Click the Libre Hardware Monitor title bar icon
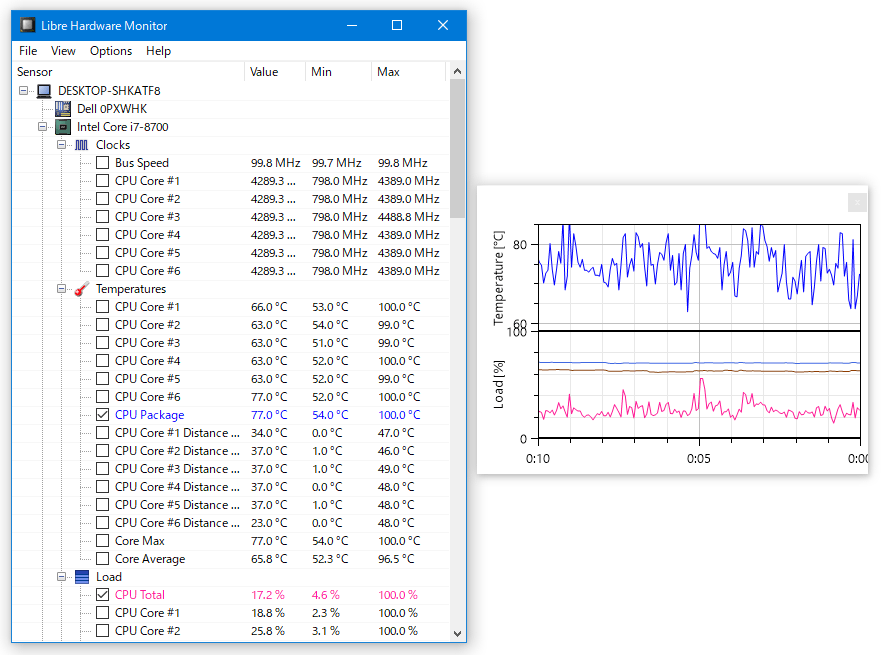This screenshot has width=882, height=655. [x=27, y=25]
